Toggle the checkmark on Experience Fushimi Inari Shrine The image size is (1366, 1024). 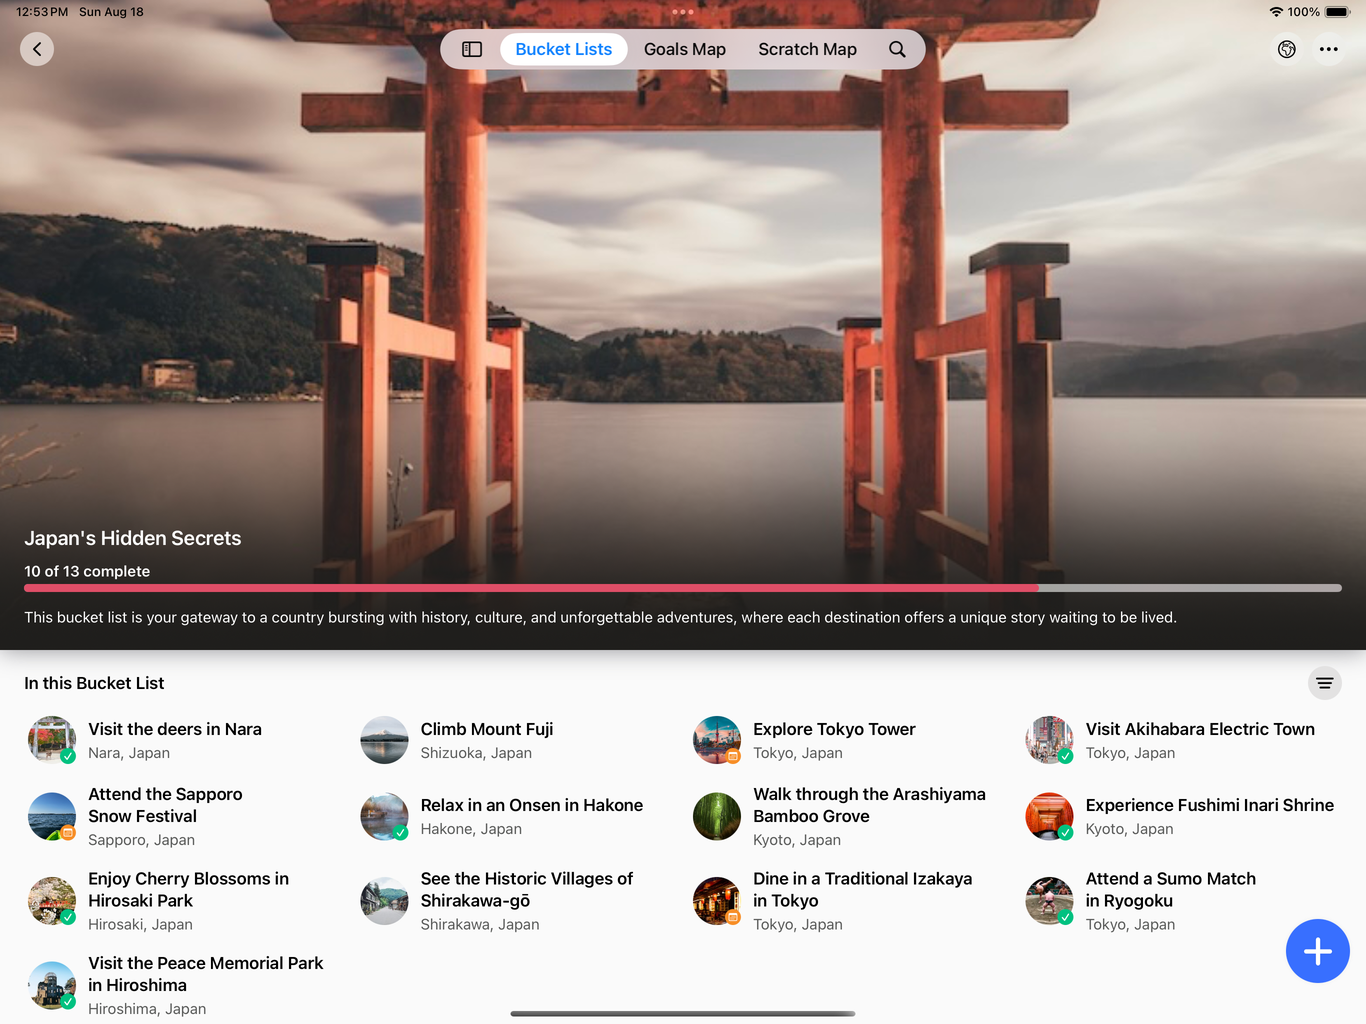pyautogui.click(x=1066, y=833)
